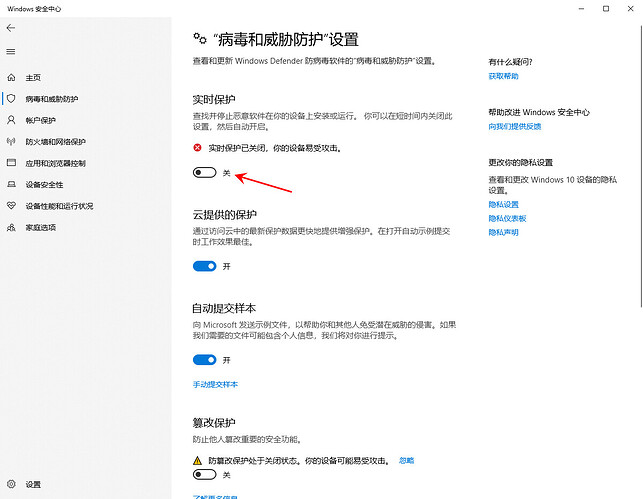Click the vertical scrollbar on the right
The width and height of the screenshot is (643, 499).
[641, 164]
